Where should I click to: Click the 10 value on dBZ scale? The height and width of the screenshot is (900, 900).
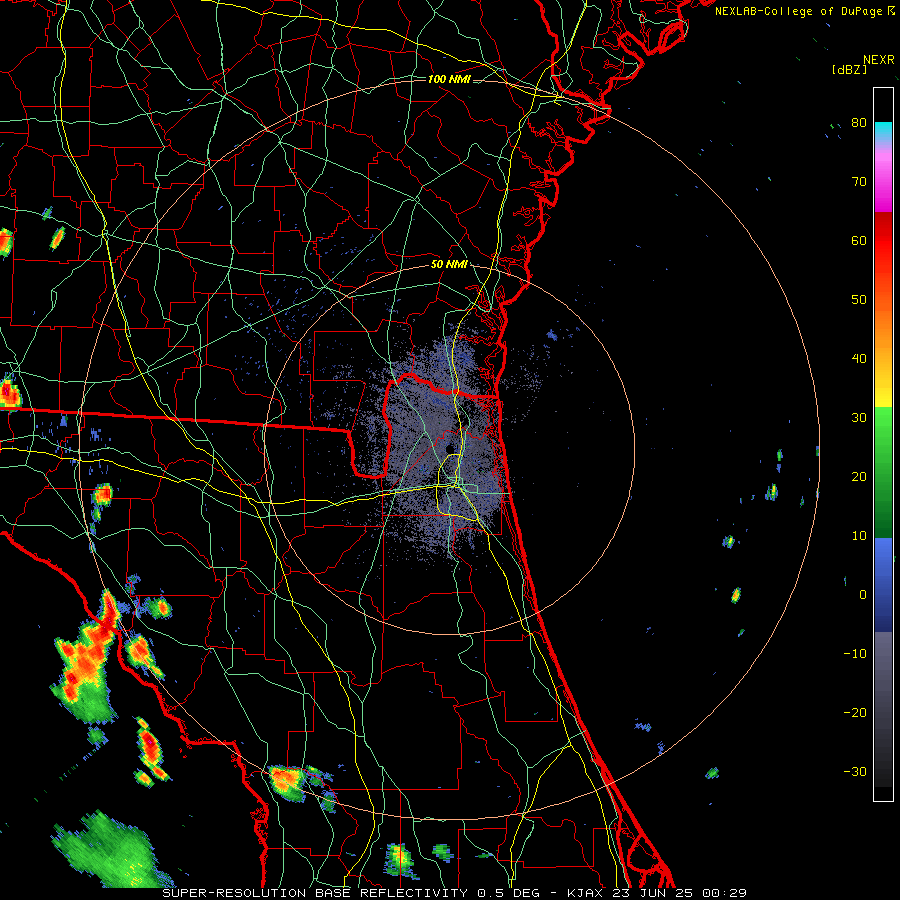point(859,536)
